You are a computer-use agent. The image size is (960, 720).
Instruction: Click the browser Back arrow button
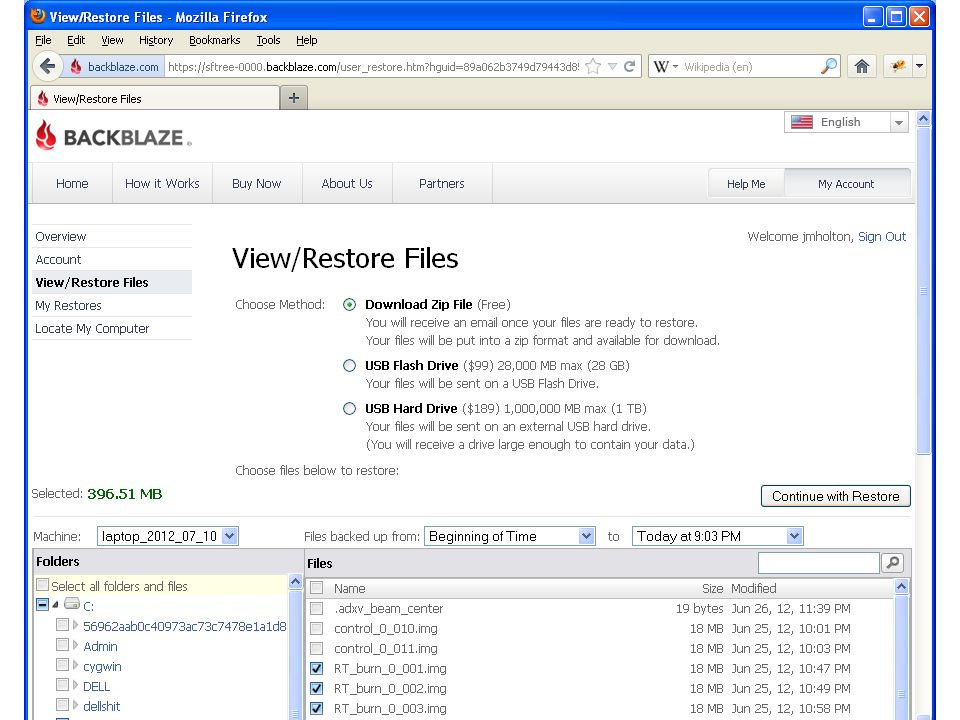[x=47, y=66]
